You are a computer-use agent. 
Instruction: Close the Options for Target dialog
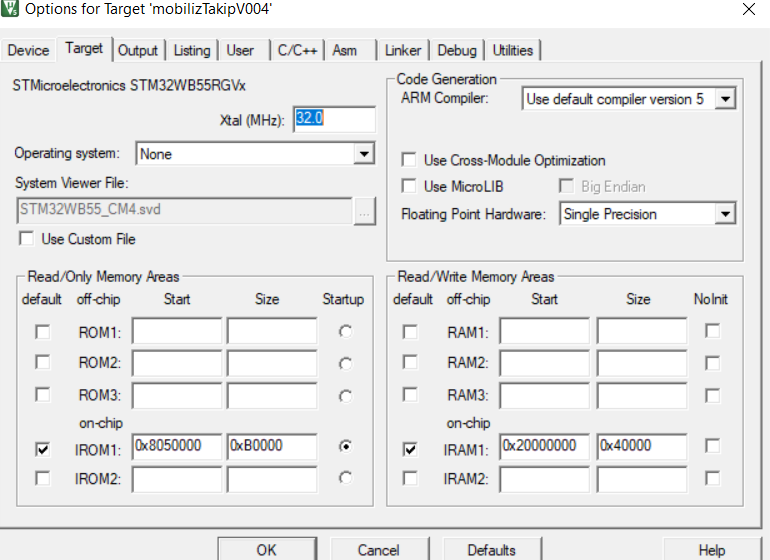click(749, 9)
